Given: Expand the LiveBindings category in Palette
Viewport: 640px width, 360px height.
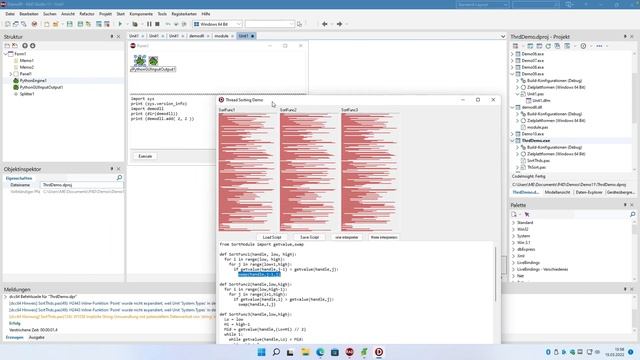Looking at the screenshot, I should pyautogui.click(x=513, y=263).
